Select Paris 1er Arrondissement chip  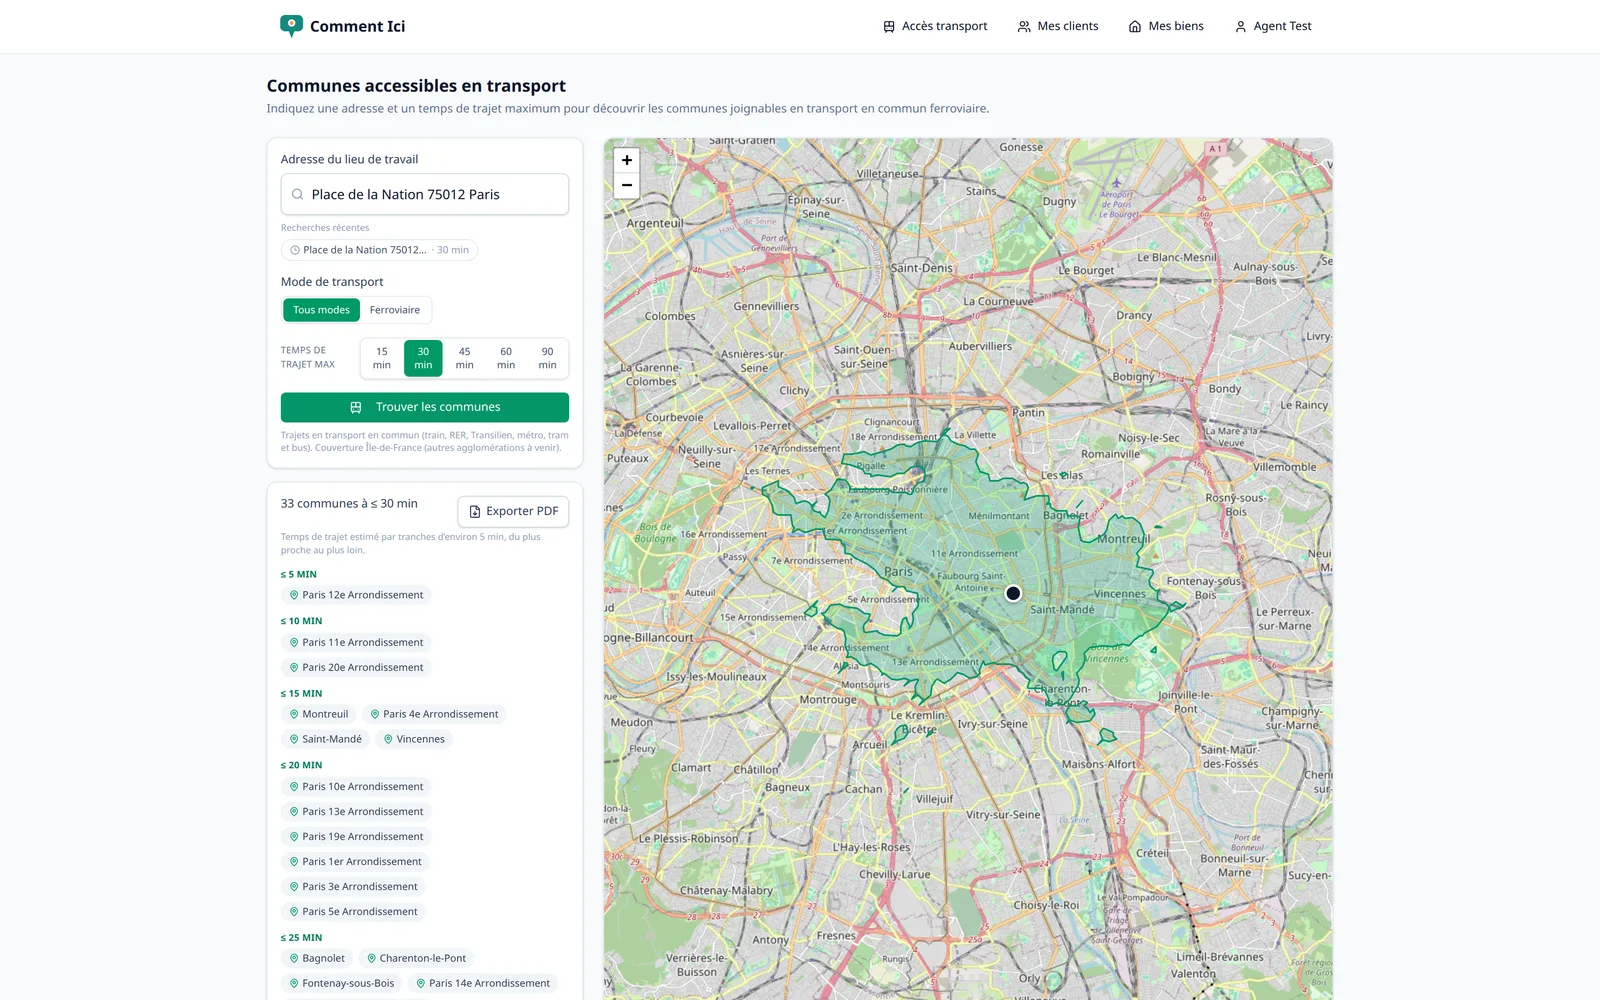355,862
